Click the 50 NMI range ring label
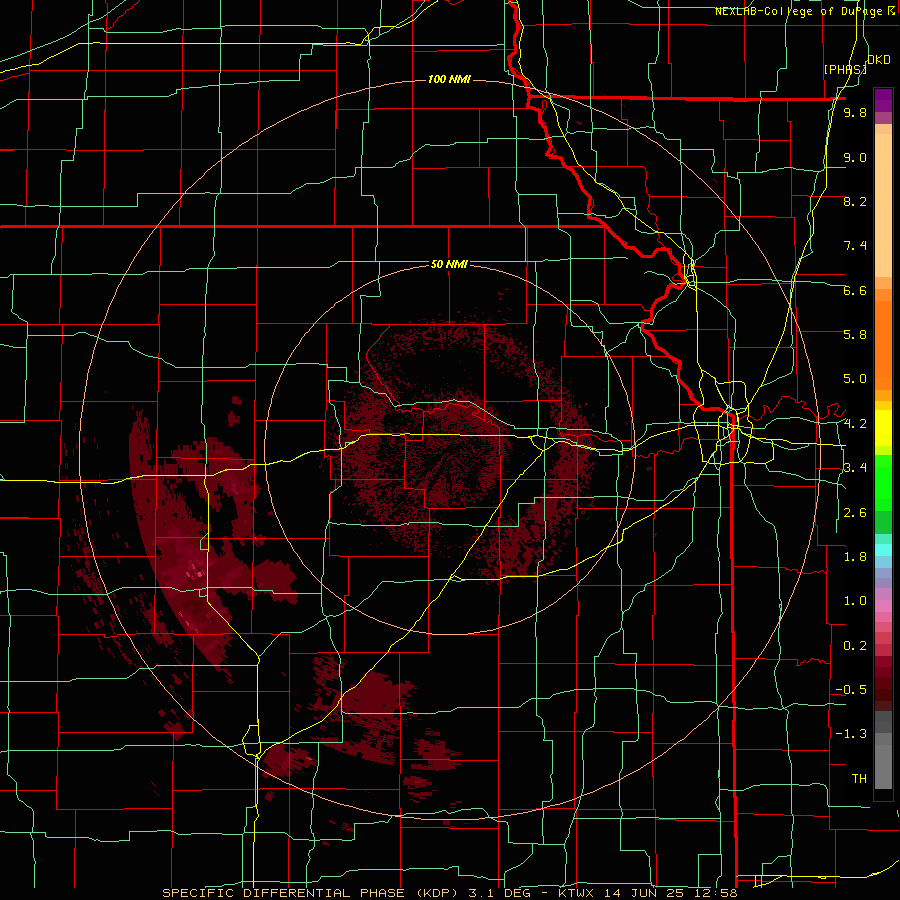The height and width of the screenshot is (900, 900). (x=449, y=264)
